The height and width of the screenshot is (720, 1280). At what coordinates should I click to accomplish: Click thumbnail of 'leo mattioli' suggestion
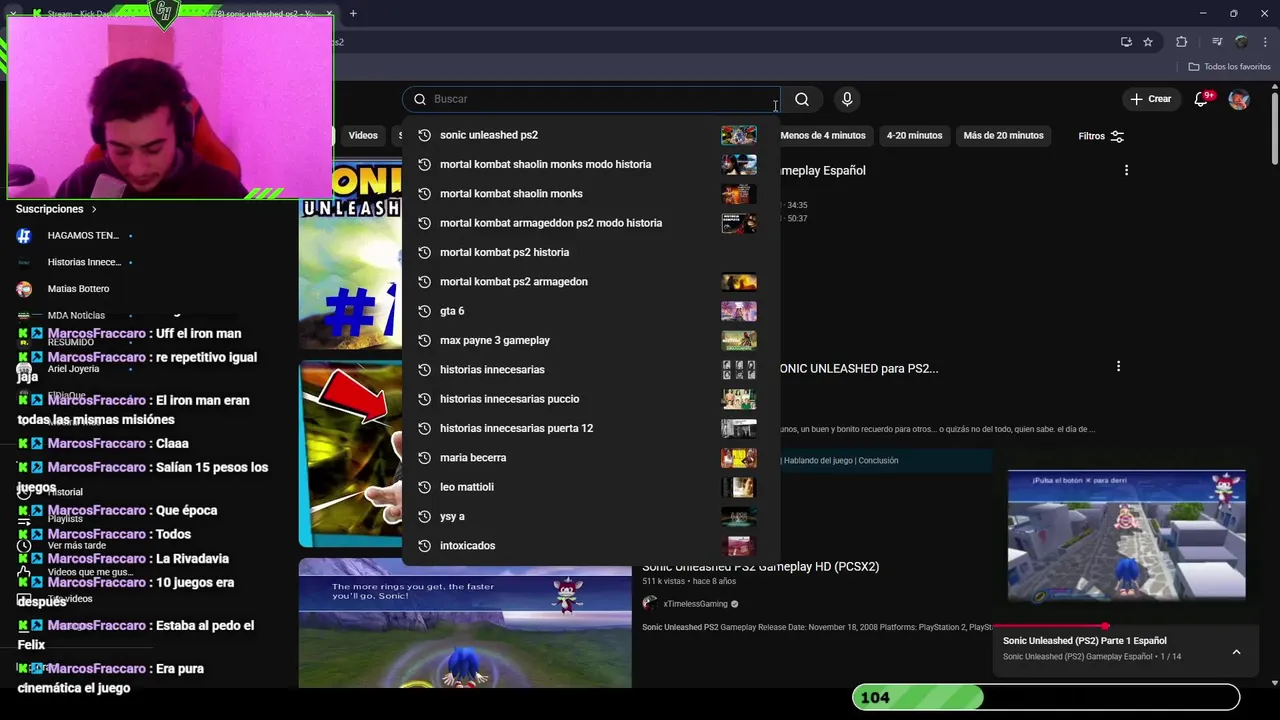(739, 487)
